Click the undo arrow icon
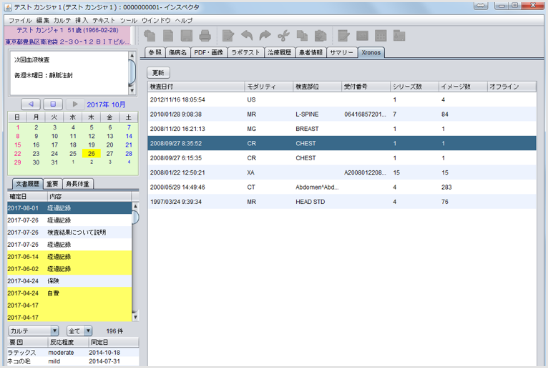 247,36
